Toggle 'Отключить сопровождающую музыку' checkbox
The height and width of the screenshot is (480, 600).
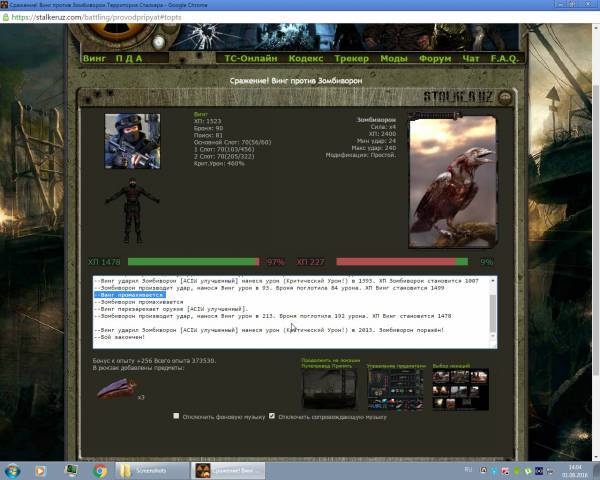tap(272, 416)
